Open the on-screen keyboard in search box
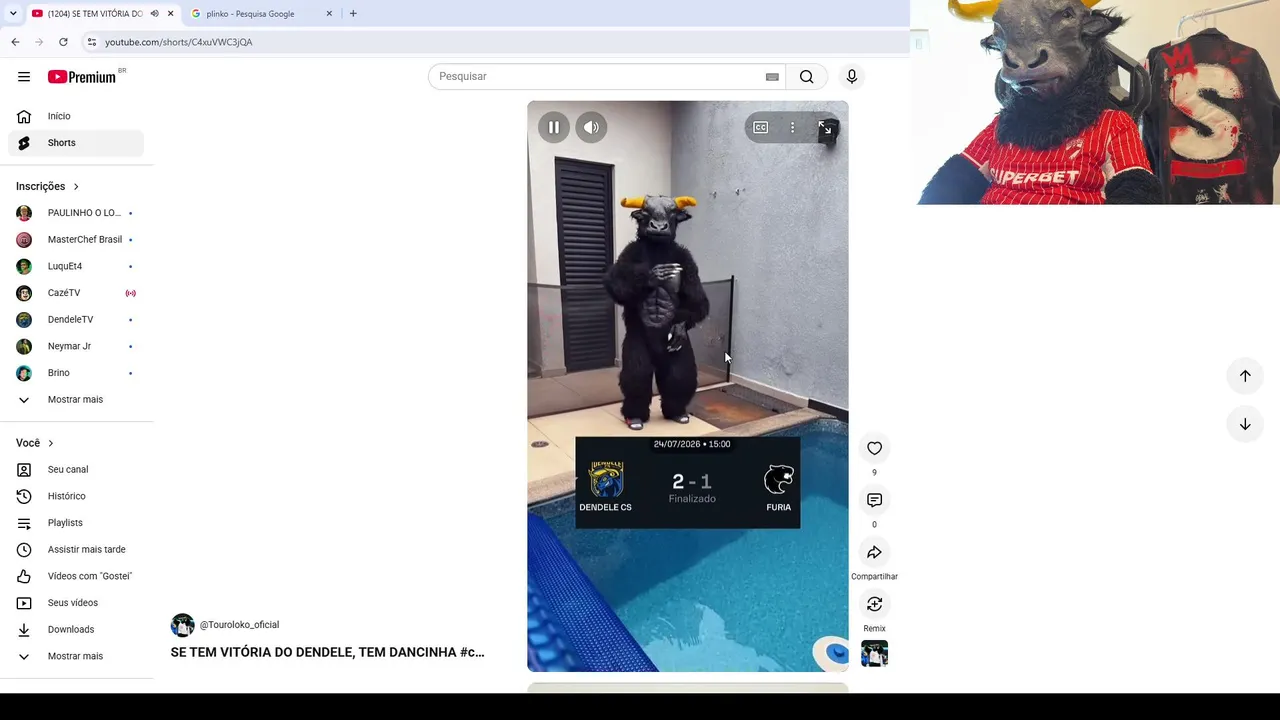 tap(772, 77)
